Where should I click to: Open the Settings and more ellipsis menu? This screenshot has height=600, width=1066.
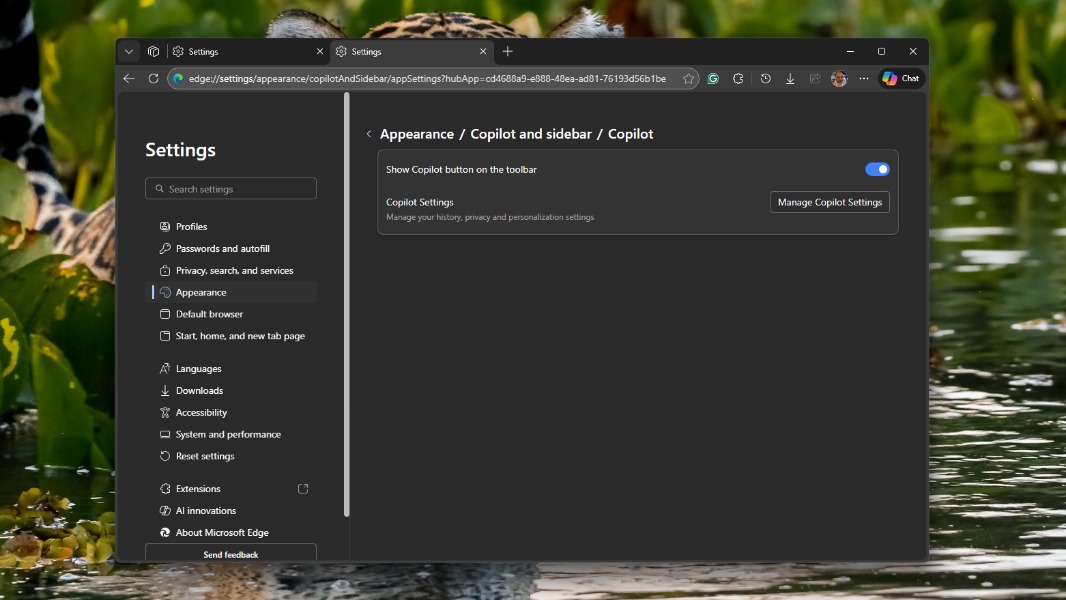coord(864,79)
